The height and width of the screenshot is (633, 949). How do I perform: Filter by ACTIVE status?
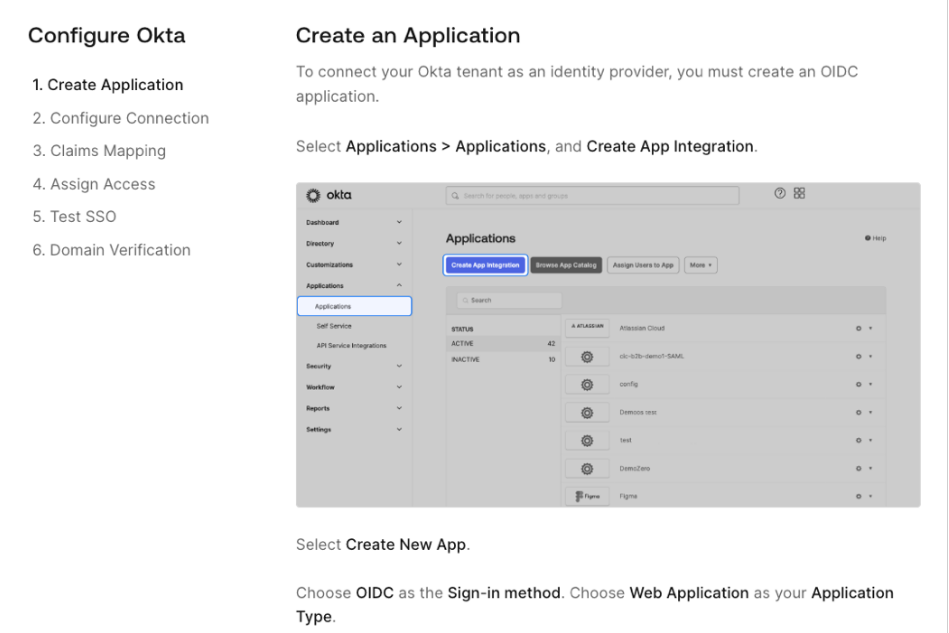[503, 344]
